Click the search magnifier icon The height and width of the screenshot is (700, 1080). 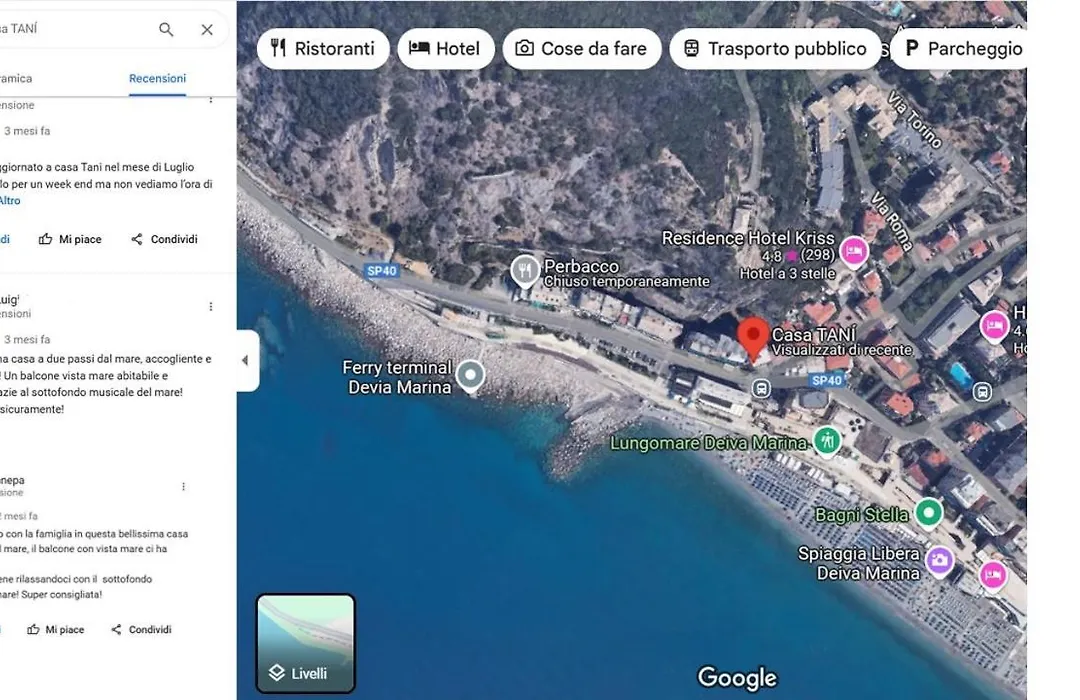pos(166,30)
